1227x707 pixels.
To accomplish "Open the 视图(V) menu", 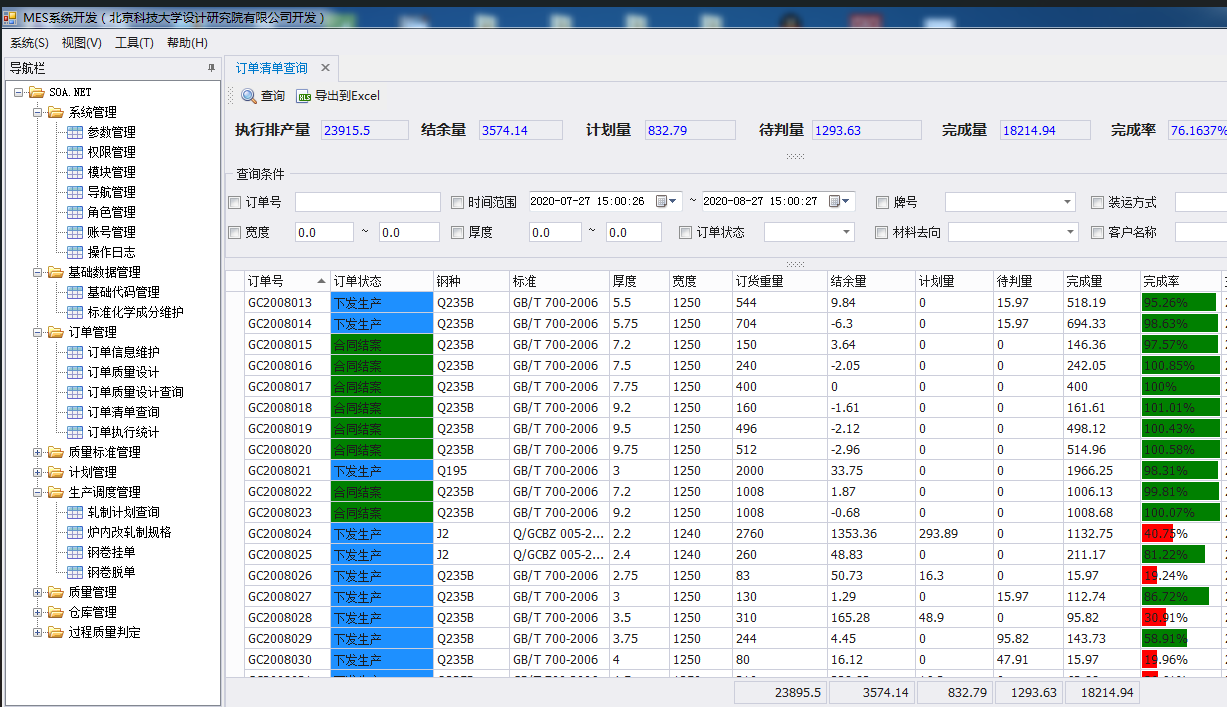I will (80, 43).
